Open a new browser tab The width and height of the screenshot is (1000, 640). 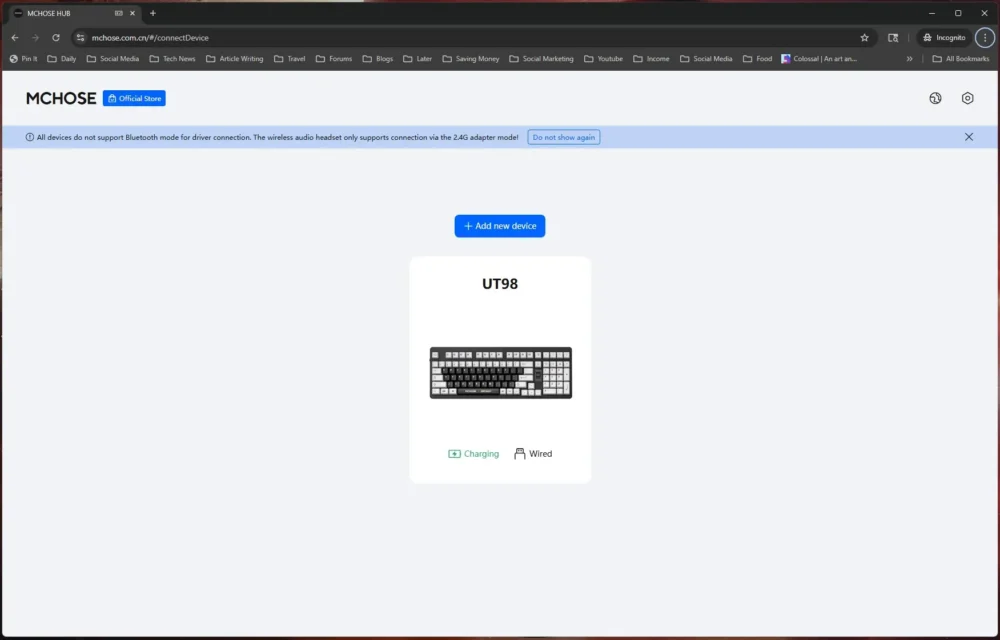click(152, 13)
